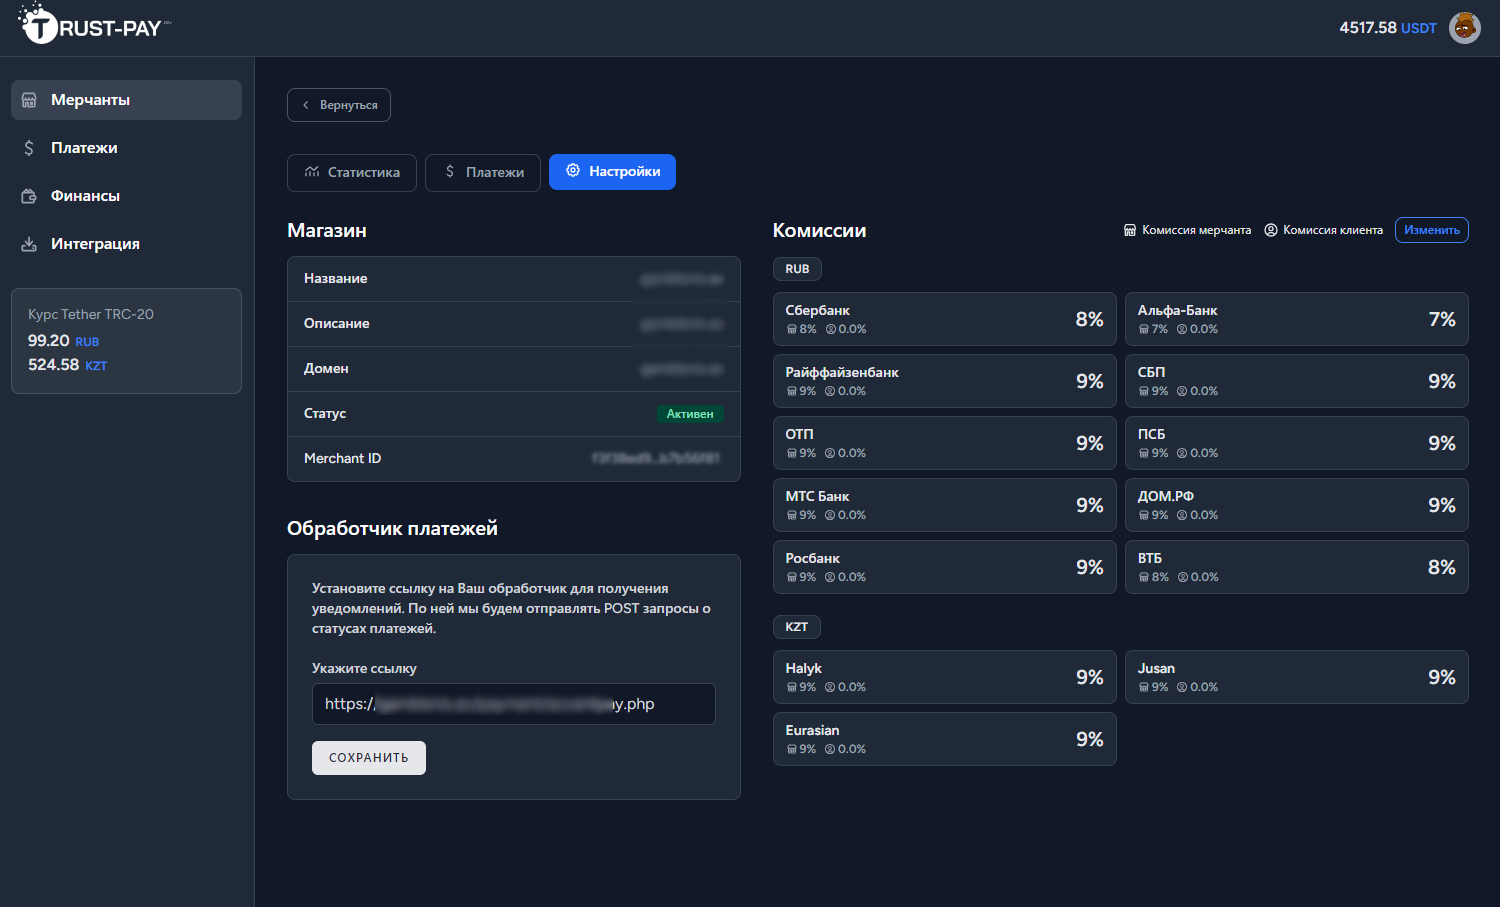1500x907 pixels.
Task: Click the Укажите ссылку label
Action: click(364, 668)
